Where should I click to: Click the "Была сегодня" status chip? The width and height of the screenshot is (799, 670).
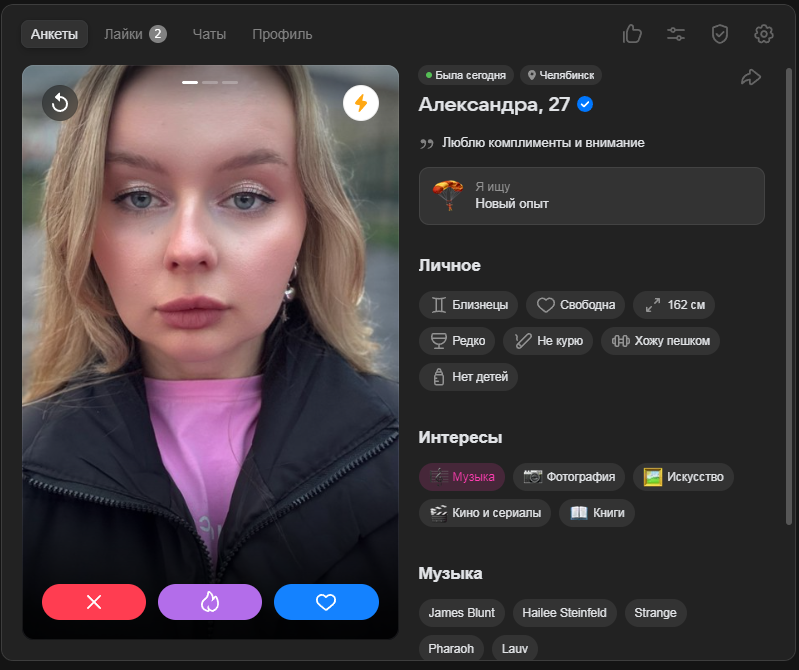[x=466, y=75]
